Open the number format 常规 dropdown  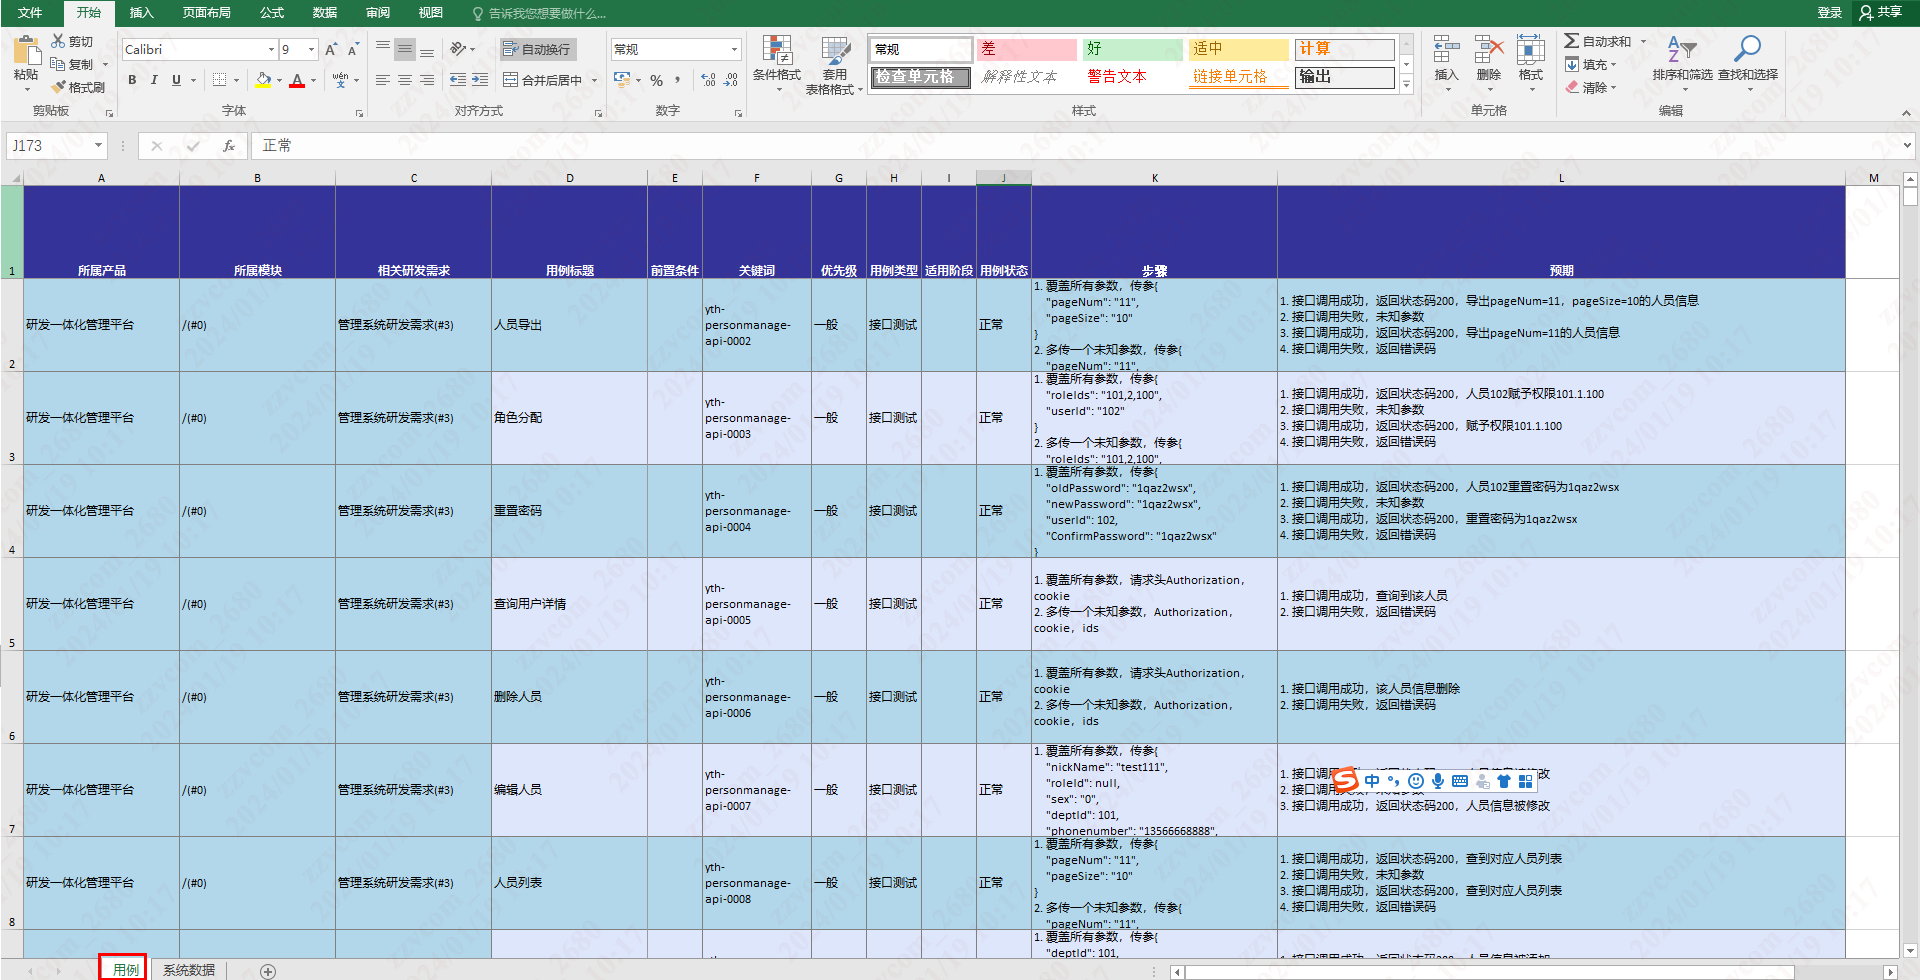(734, 49)
